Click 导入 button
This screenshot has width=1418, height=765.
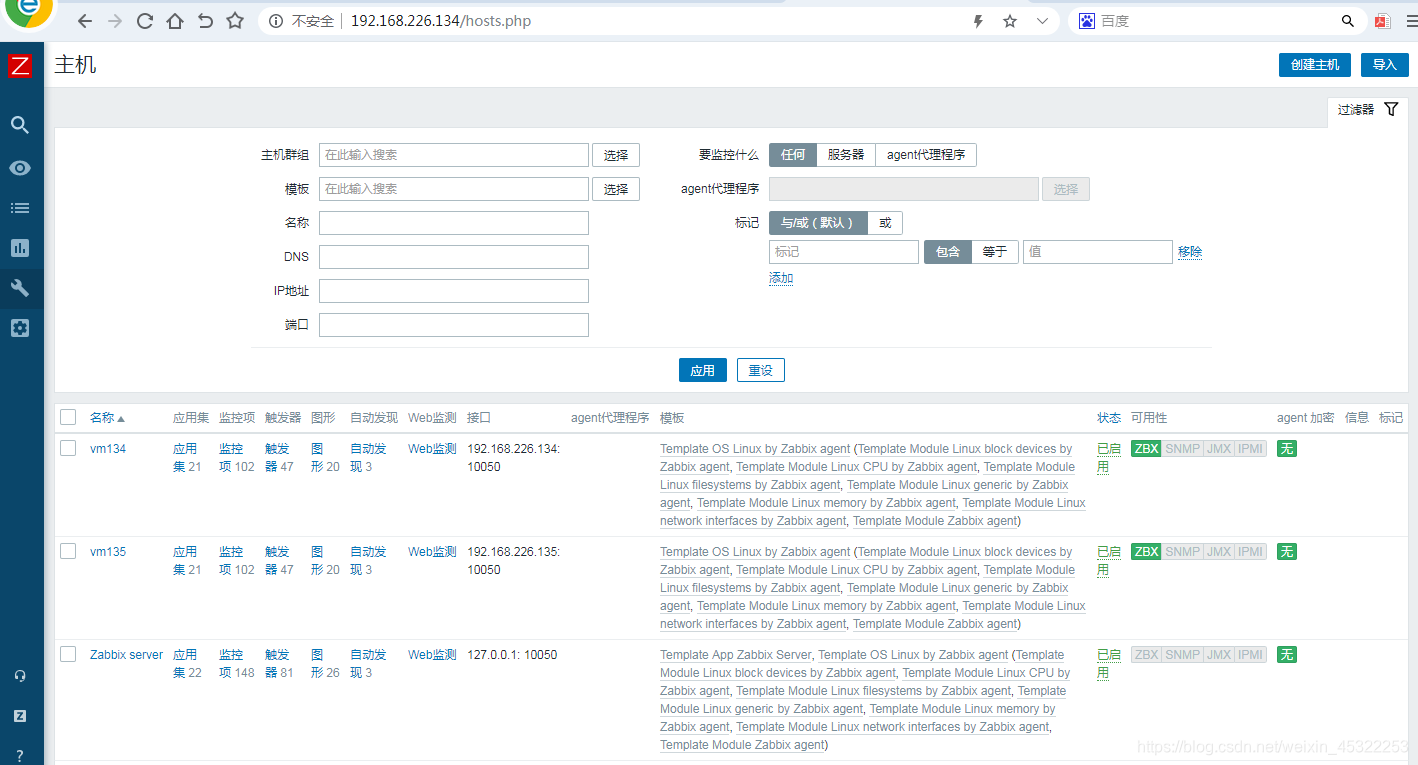(x=1385, y=65)
